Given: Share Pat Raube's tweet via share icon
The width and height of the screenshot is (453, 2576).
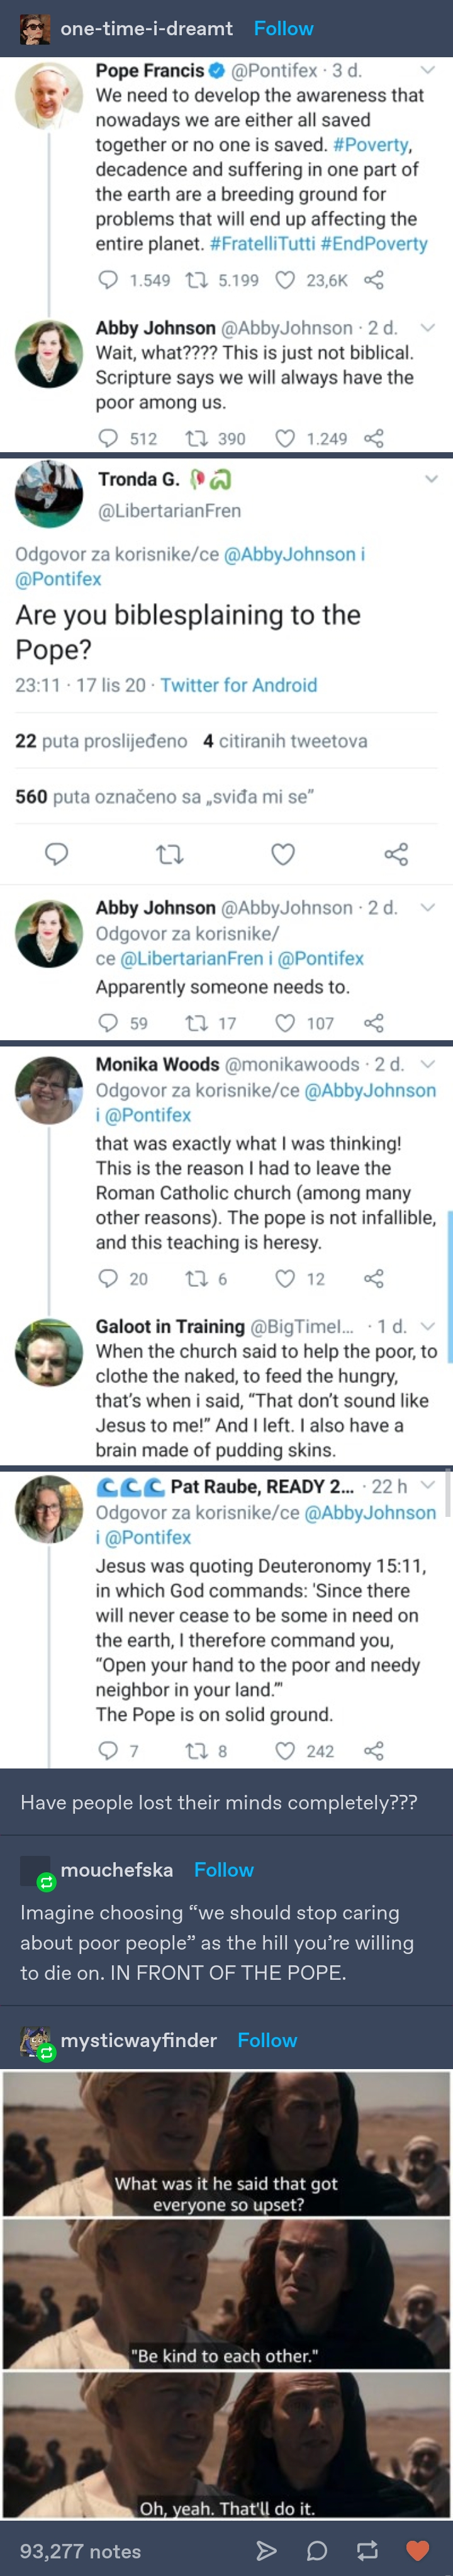Looking at the screenshot, I should tap(374, 1750).
